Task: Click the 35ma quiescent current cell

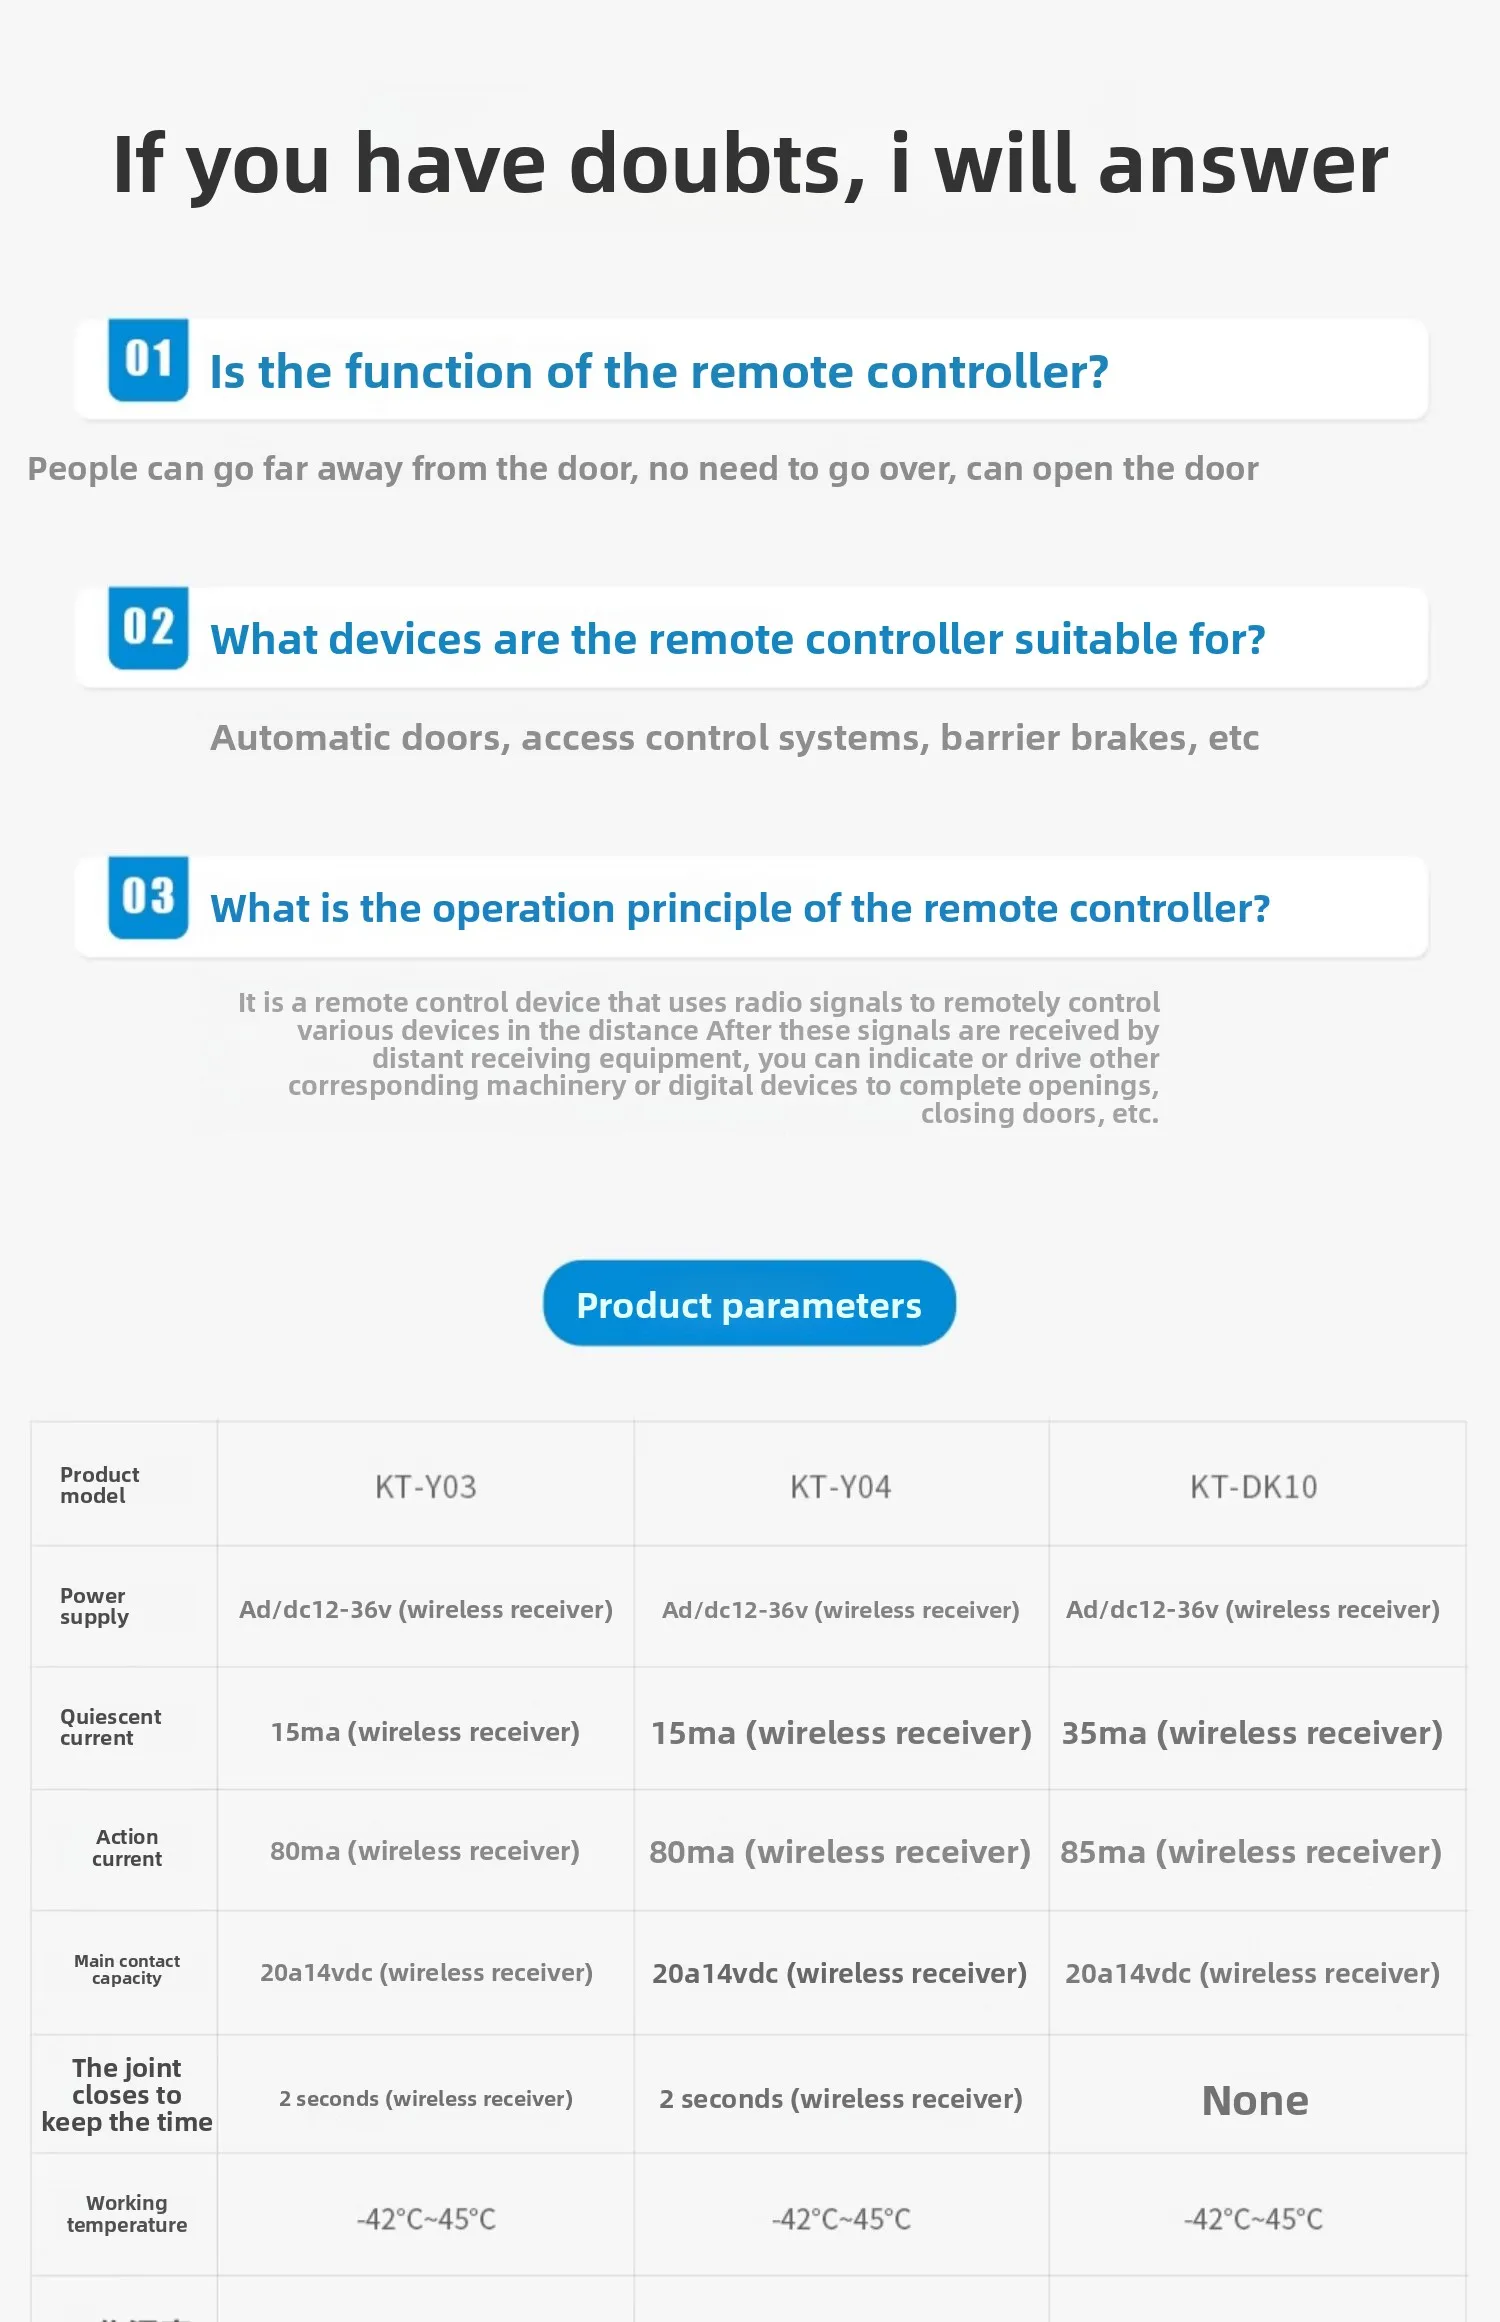Action: [x=1252, y=1732]
